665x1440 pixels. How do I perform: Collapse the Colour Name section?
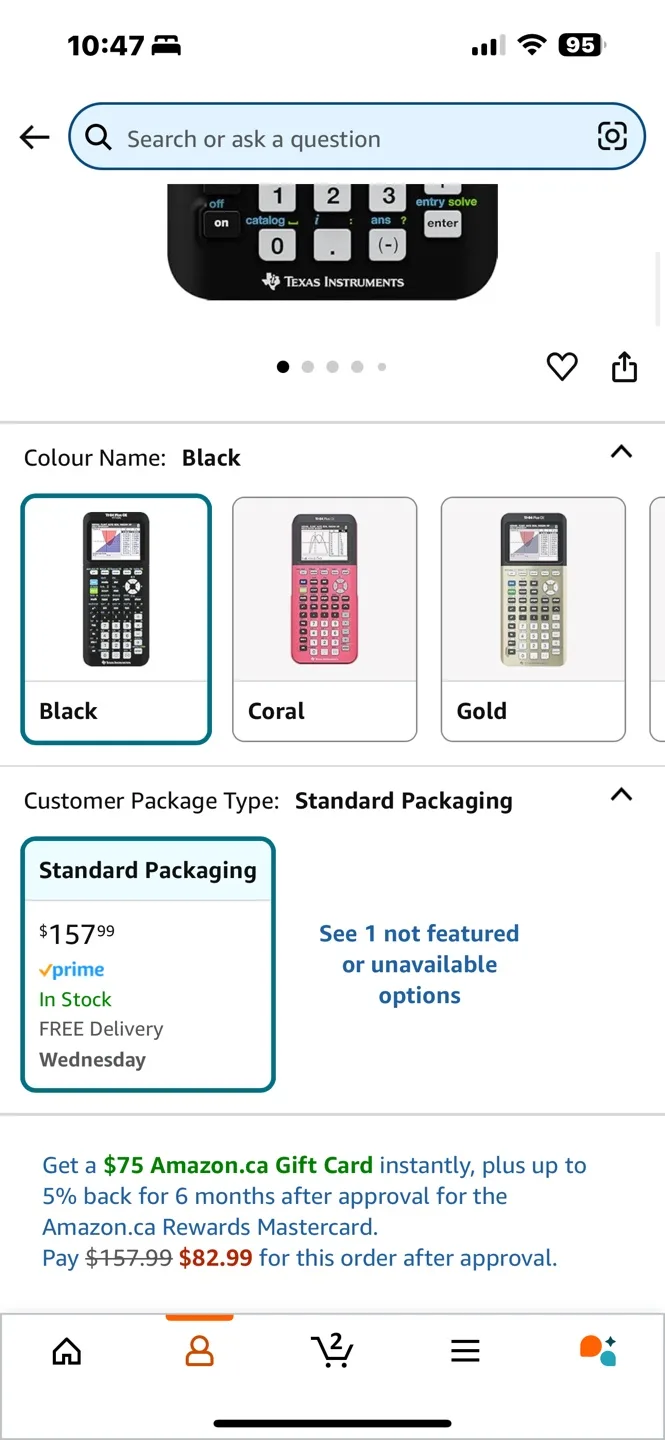[620, 452]
